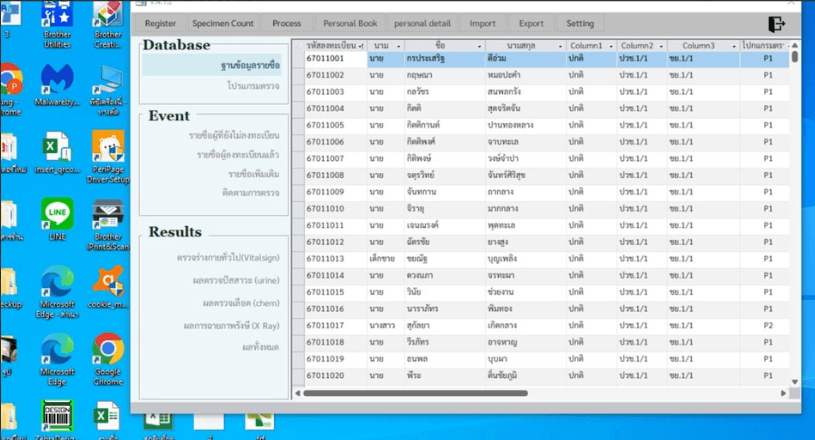The height and width of the screenshot is (440, 815).
Task: Open the Register menu
Action: (160, 23)
